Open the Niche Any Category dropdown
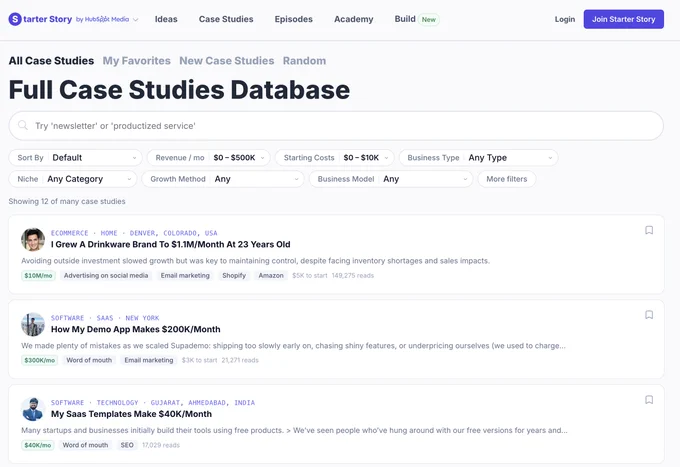Image resolution: width=680 pixels, height=467 pixels. pos(73,179)
